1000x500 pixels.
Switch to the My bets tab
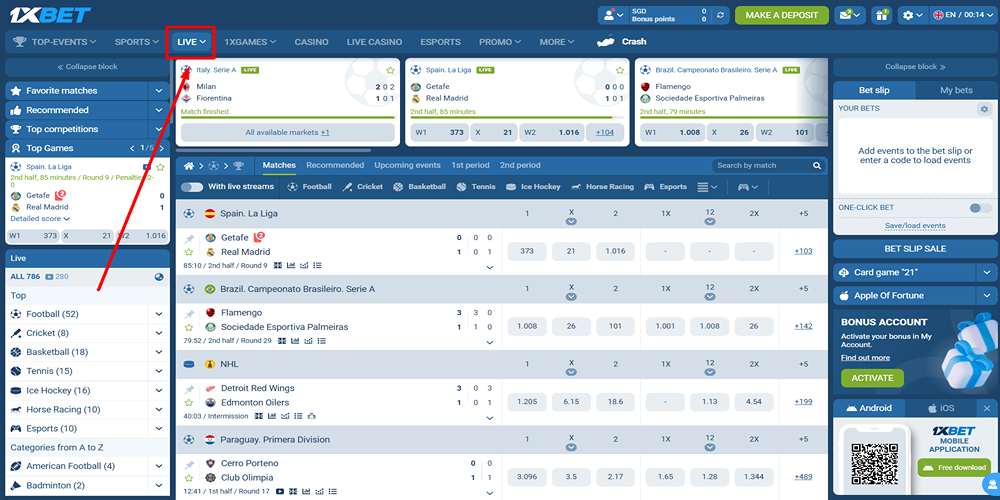point(956,90)
